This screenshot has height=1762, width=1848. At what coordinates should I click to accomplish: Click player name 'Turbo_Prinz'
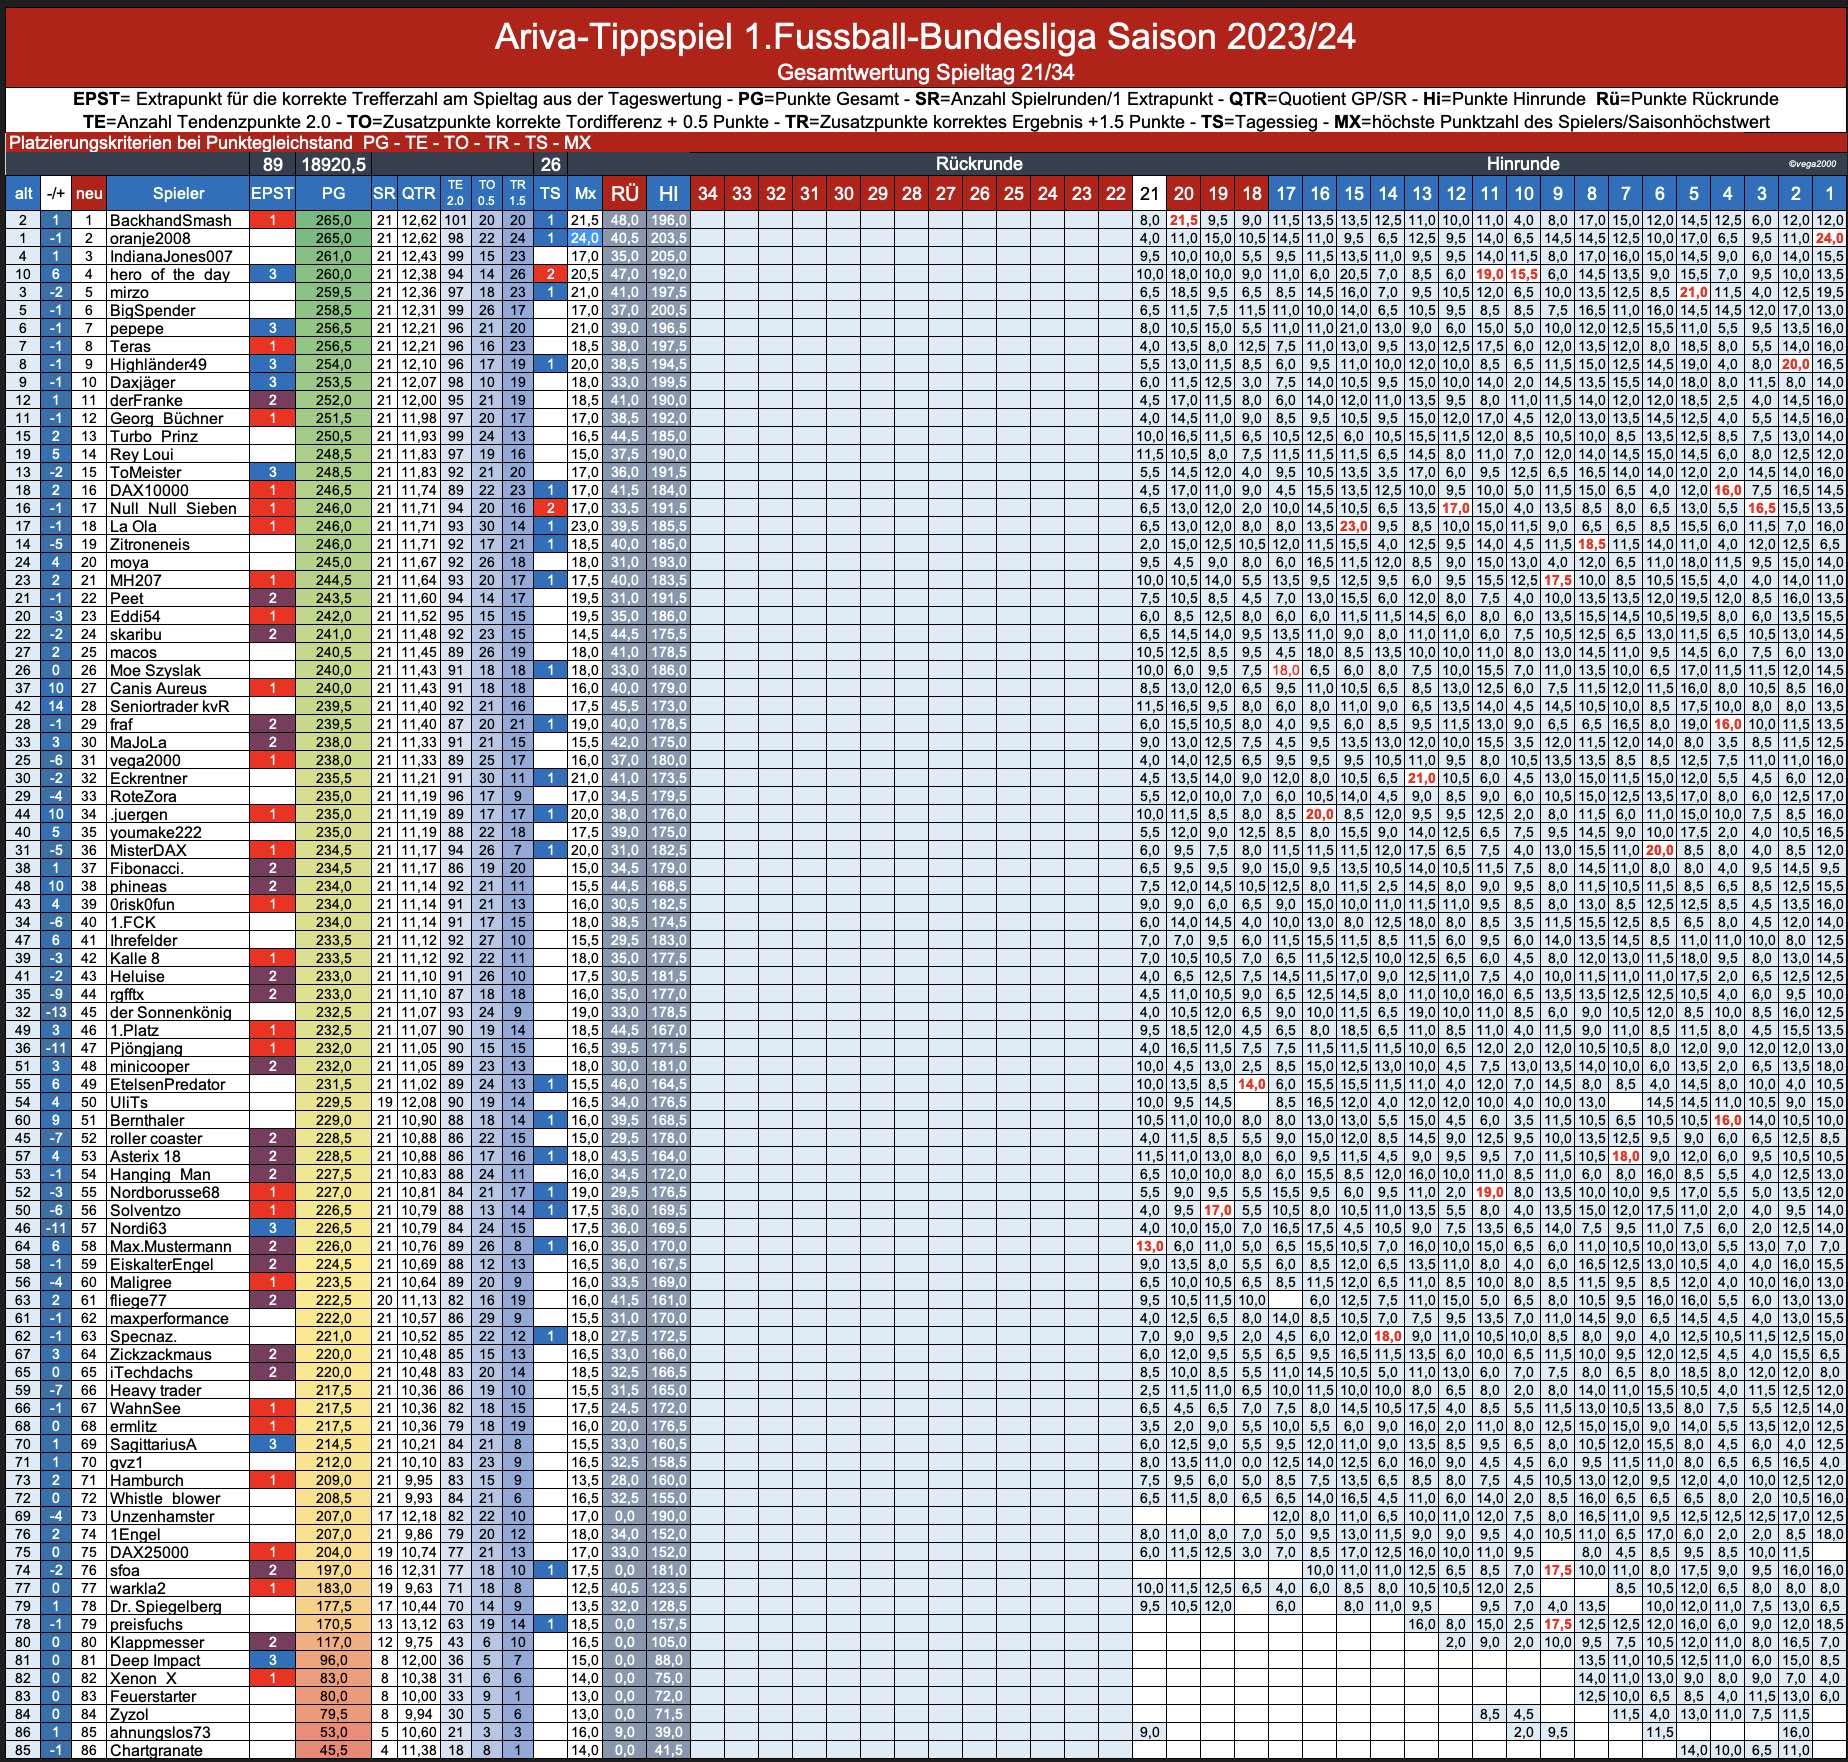coord(153,436)
